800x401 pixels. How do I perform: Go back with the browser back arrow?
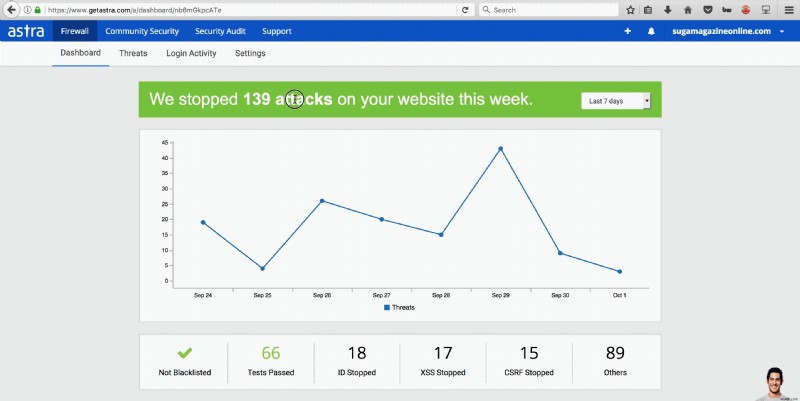pyautogui.click(x=11, y=10)
